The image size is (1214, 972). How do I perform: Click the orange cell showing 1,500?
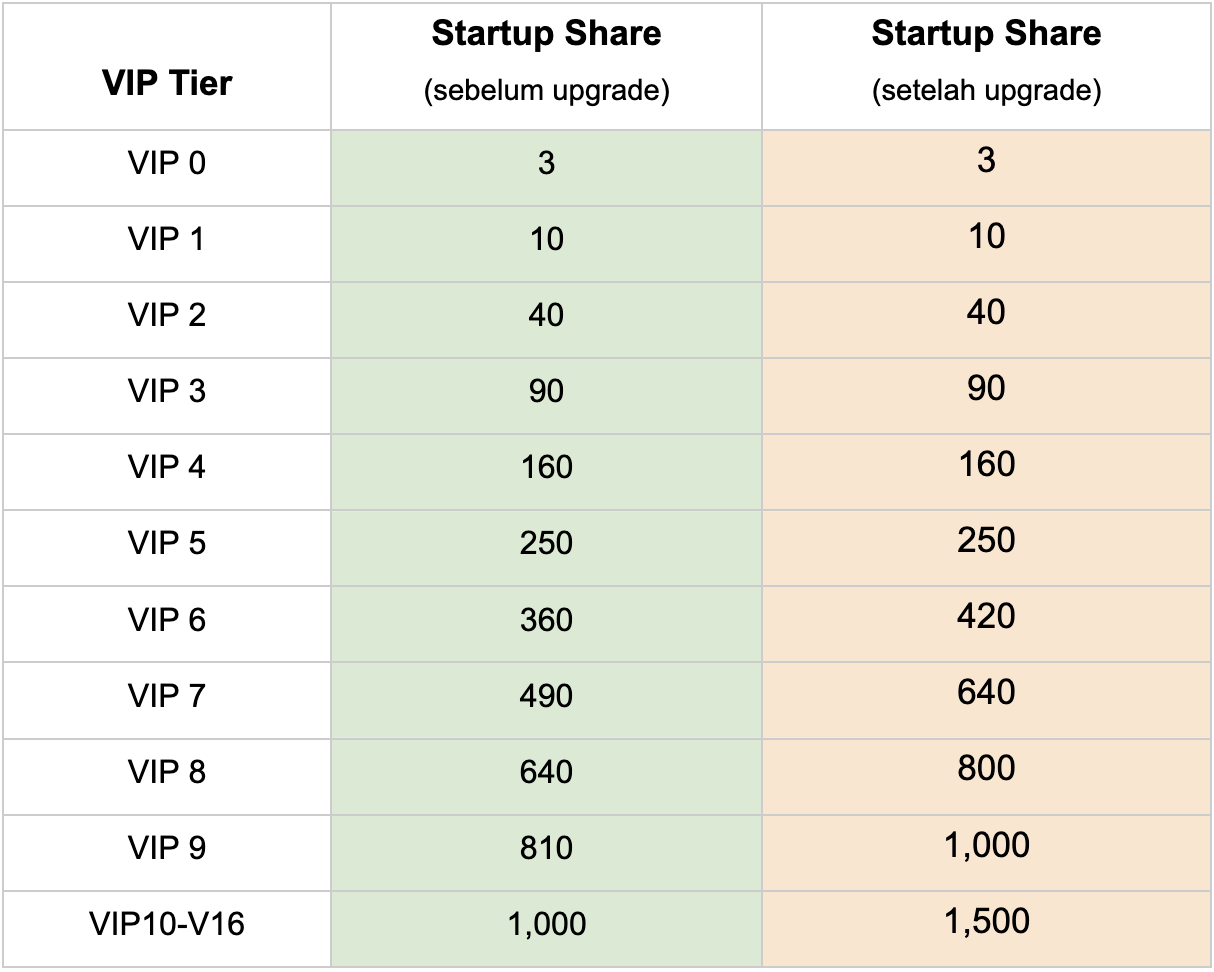coord(986,922)
